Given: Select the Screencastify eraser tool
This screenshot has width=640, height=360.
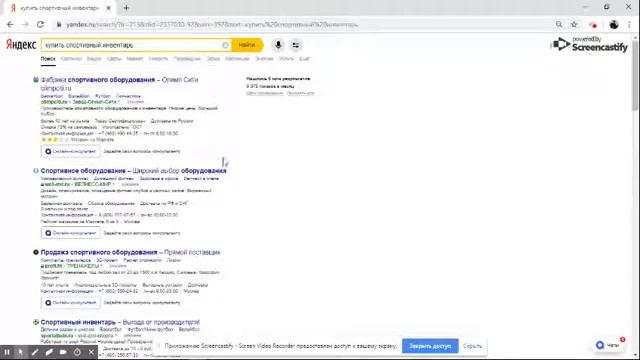Looking at the screenshot, I should tap(49, 352).
